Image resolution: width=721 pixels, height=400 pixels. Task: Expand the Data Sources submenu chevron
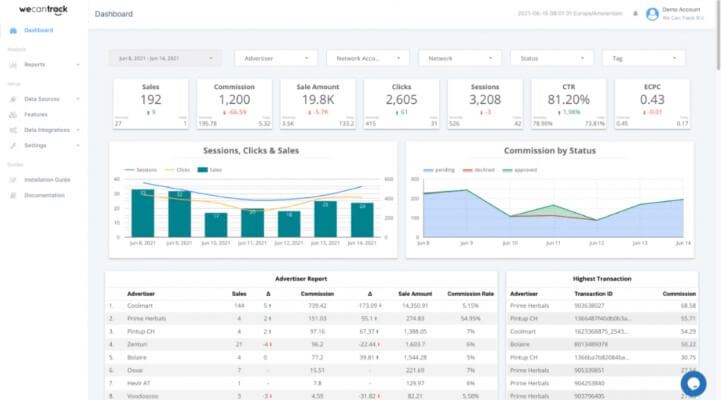78,99
